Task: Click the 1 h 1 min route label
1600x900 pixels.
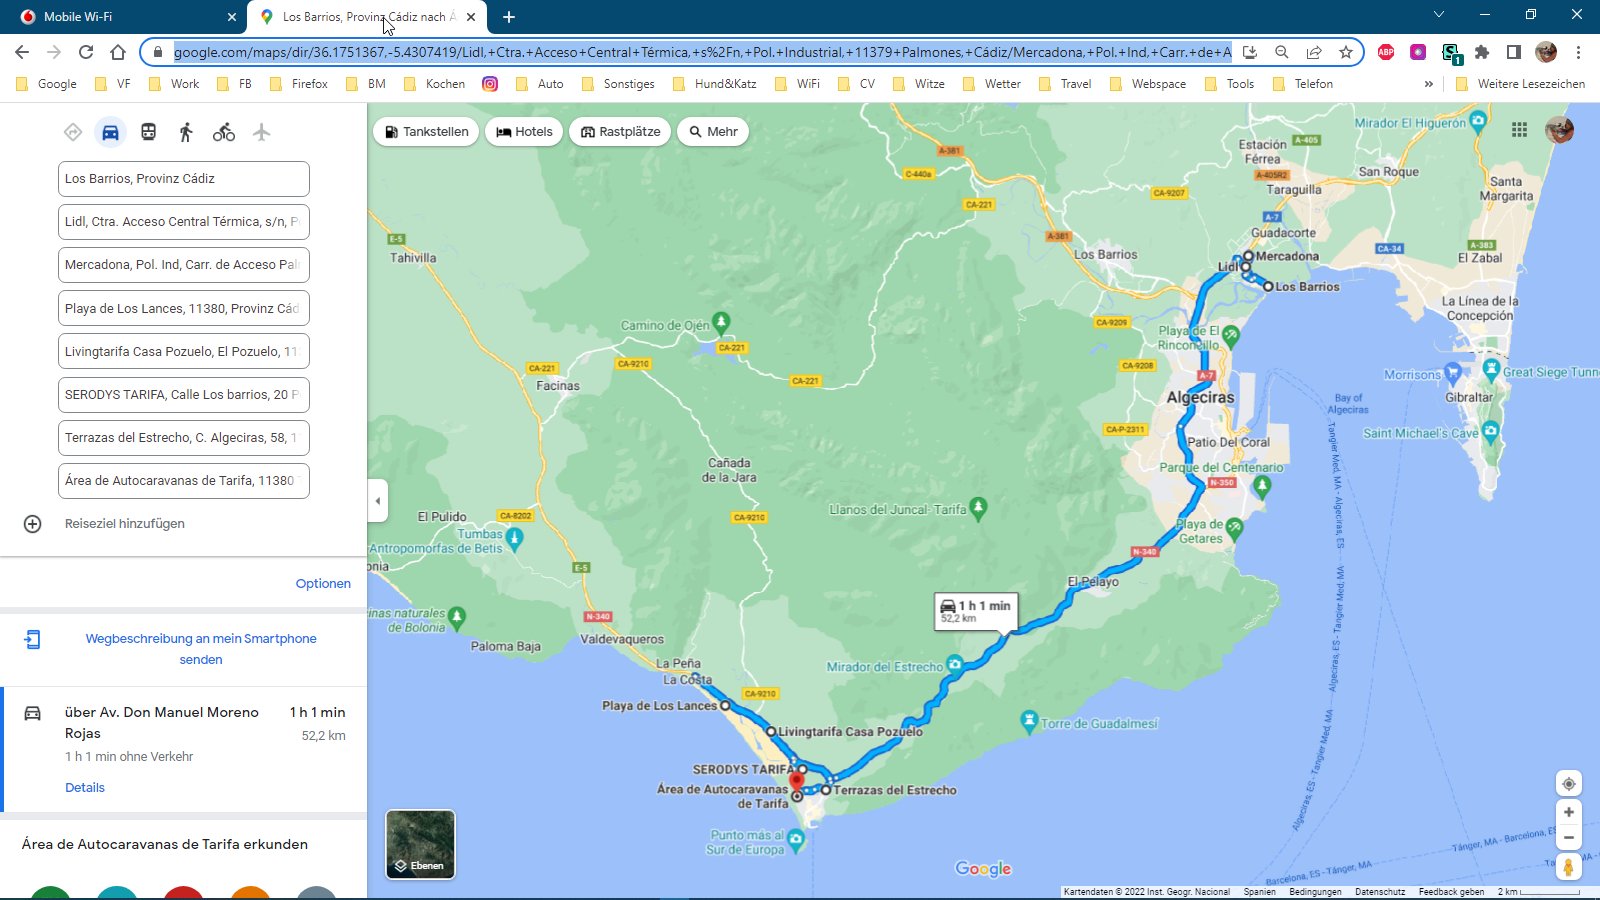Action: [976, 611]
